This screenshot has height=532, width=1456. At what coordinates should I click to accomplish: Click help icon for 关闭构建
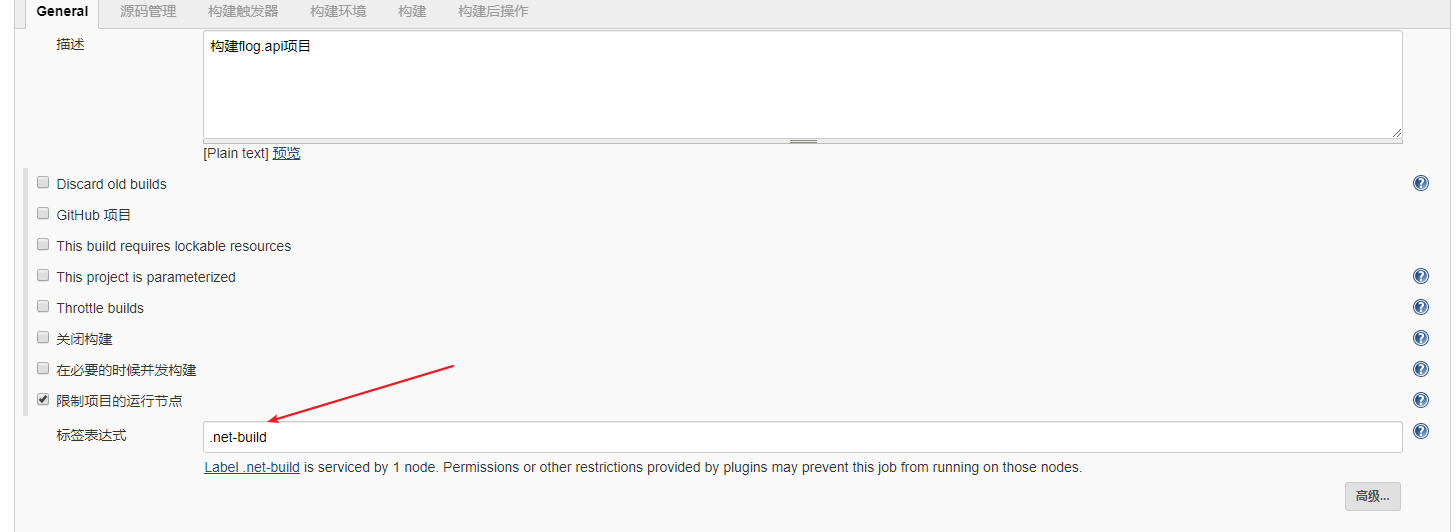point(1420,339)
